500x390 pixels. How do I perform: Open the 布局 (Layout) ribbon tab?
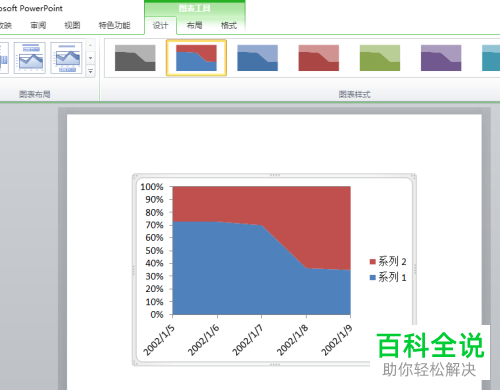194,25
